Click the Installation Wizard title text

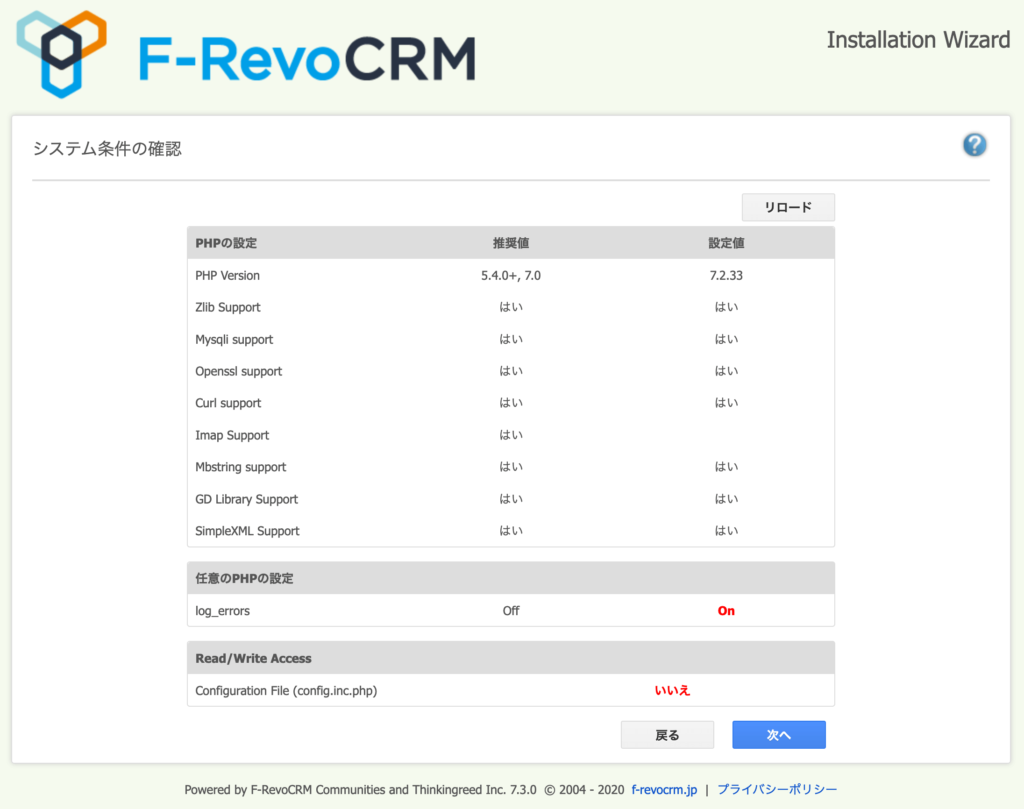[918, 40]
